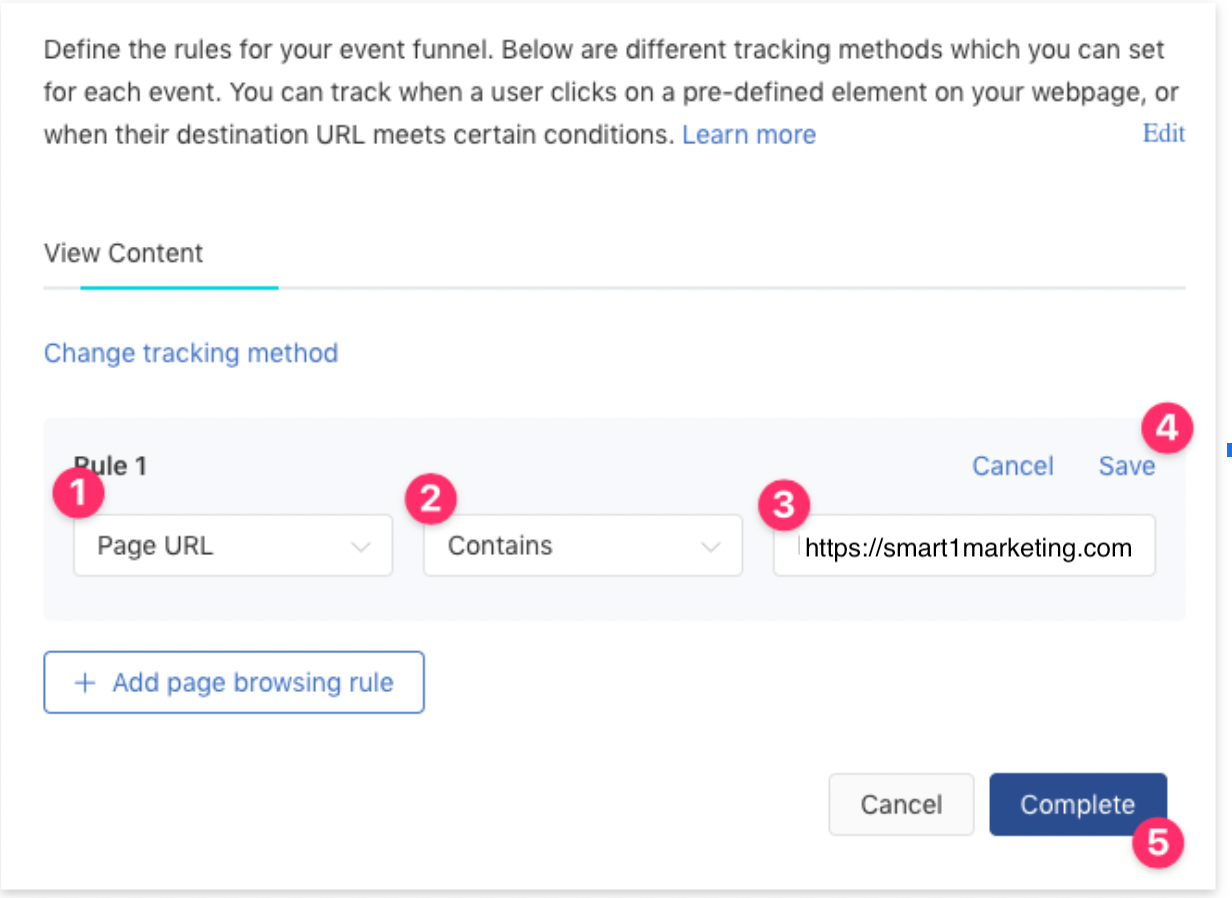Cancel editing Rule 1

[1012, 466]
